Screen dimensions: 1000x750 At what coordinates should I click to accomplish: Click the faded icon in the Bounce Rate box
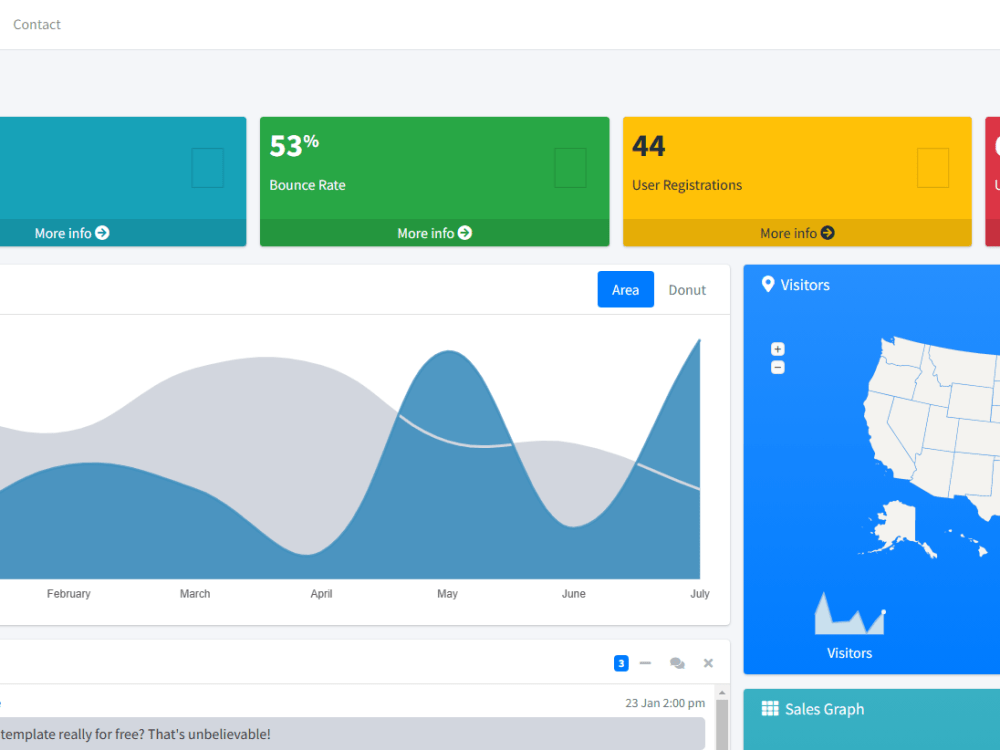point(570,168)
